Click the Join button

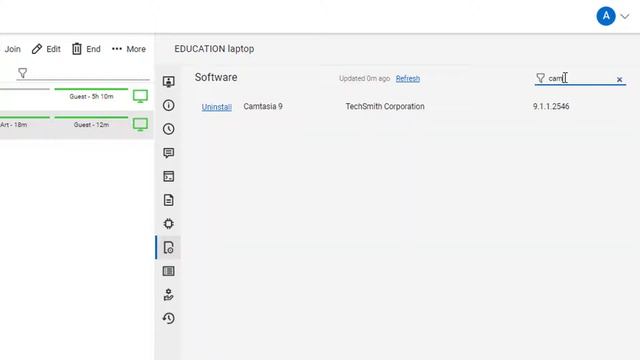coord(12,49)
